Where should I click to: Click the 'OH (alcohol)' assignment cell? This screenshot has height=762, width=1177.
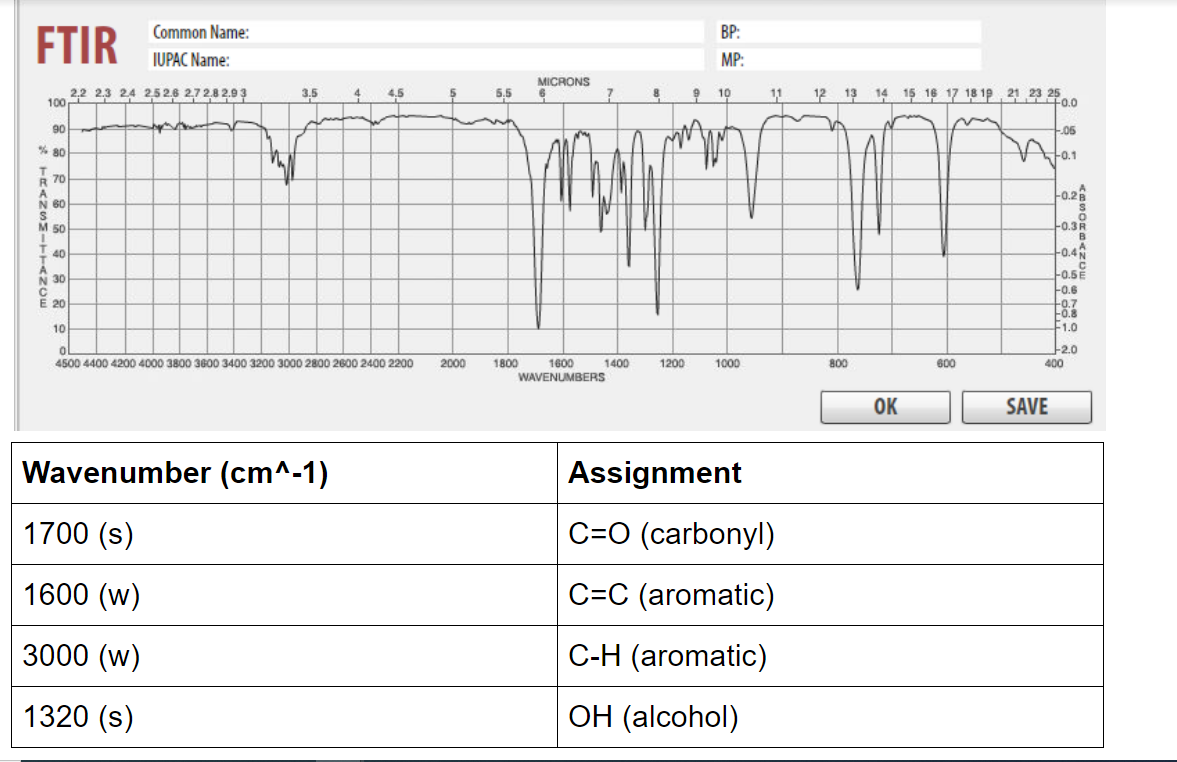coord(830,717)
